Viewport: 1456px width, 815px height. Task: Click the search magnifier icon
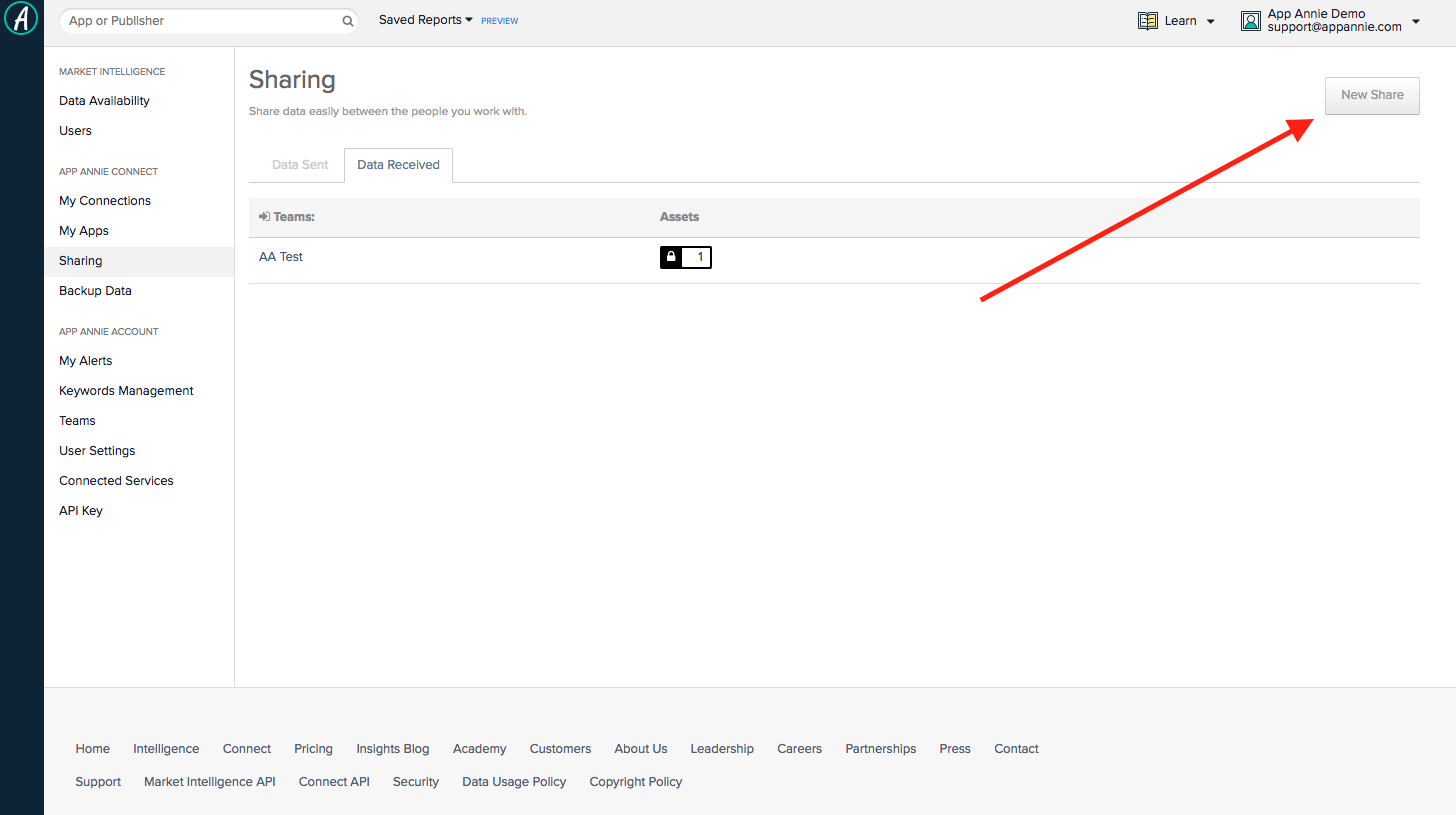tap(348, 21)
